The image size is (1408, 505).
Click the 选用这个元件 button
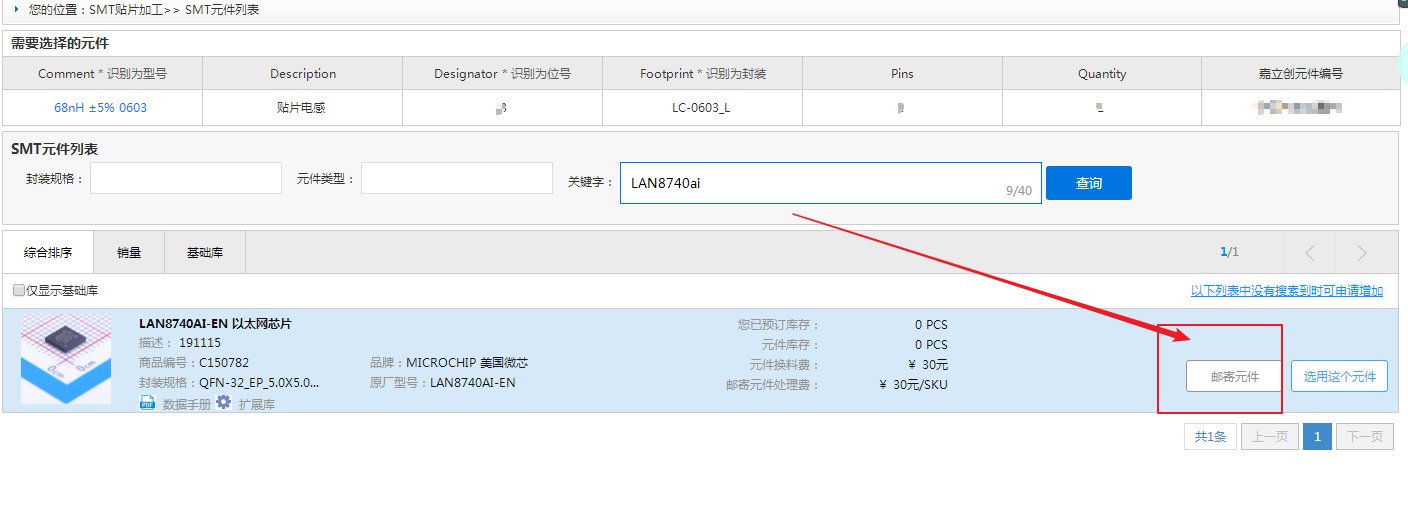pyautogui.click(x=1339, y=377)
